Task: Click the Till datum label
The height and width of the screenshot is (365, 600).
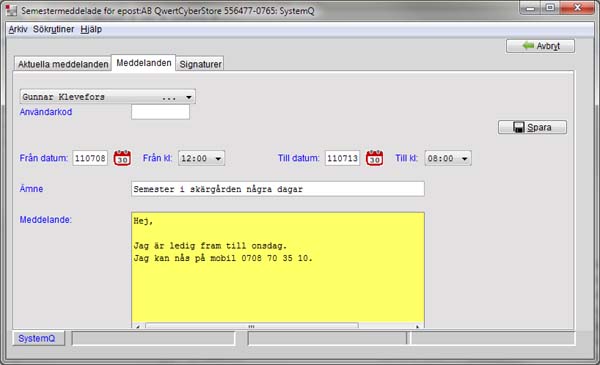Action: point(298,158)
